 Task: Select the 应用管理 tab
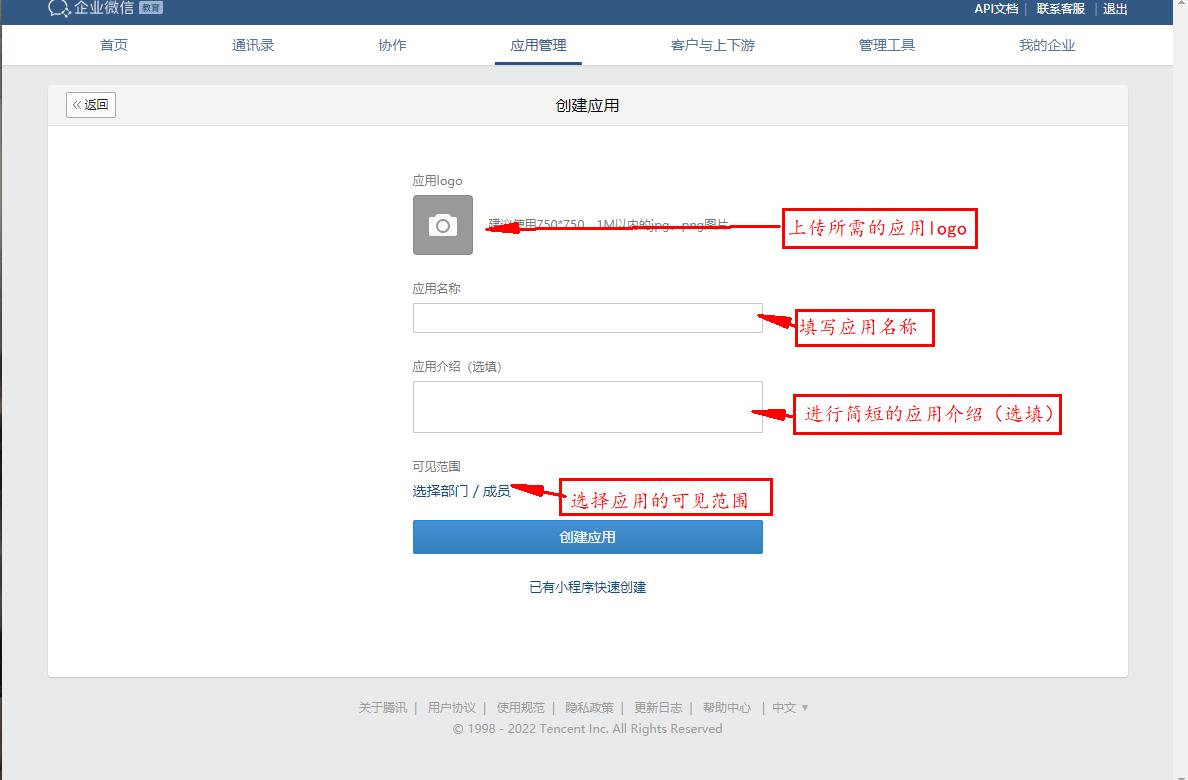click(x=538, y=45)
